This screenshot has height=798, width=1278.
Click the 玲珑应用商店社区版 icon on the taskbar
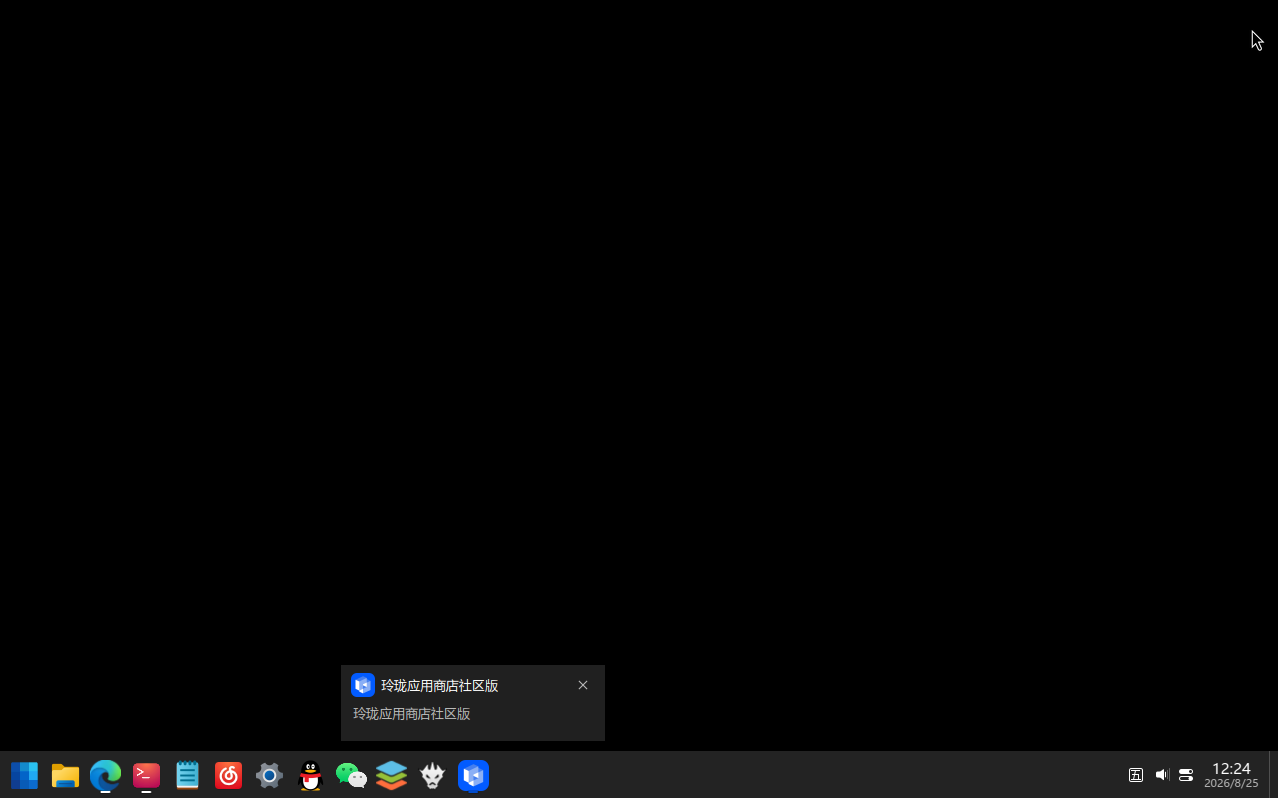click(x=473, y=775)
